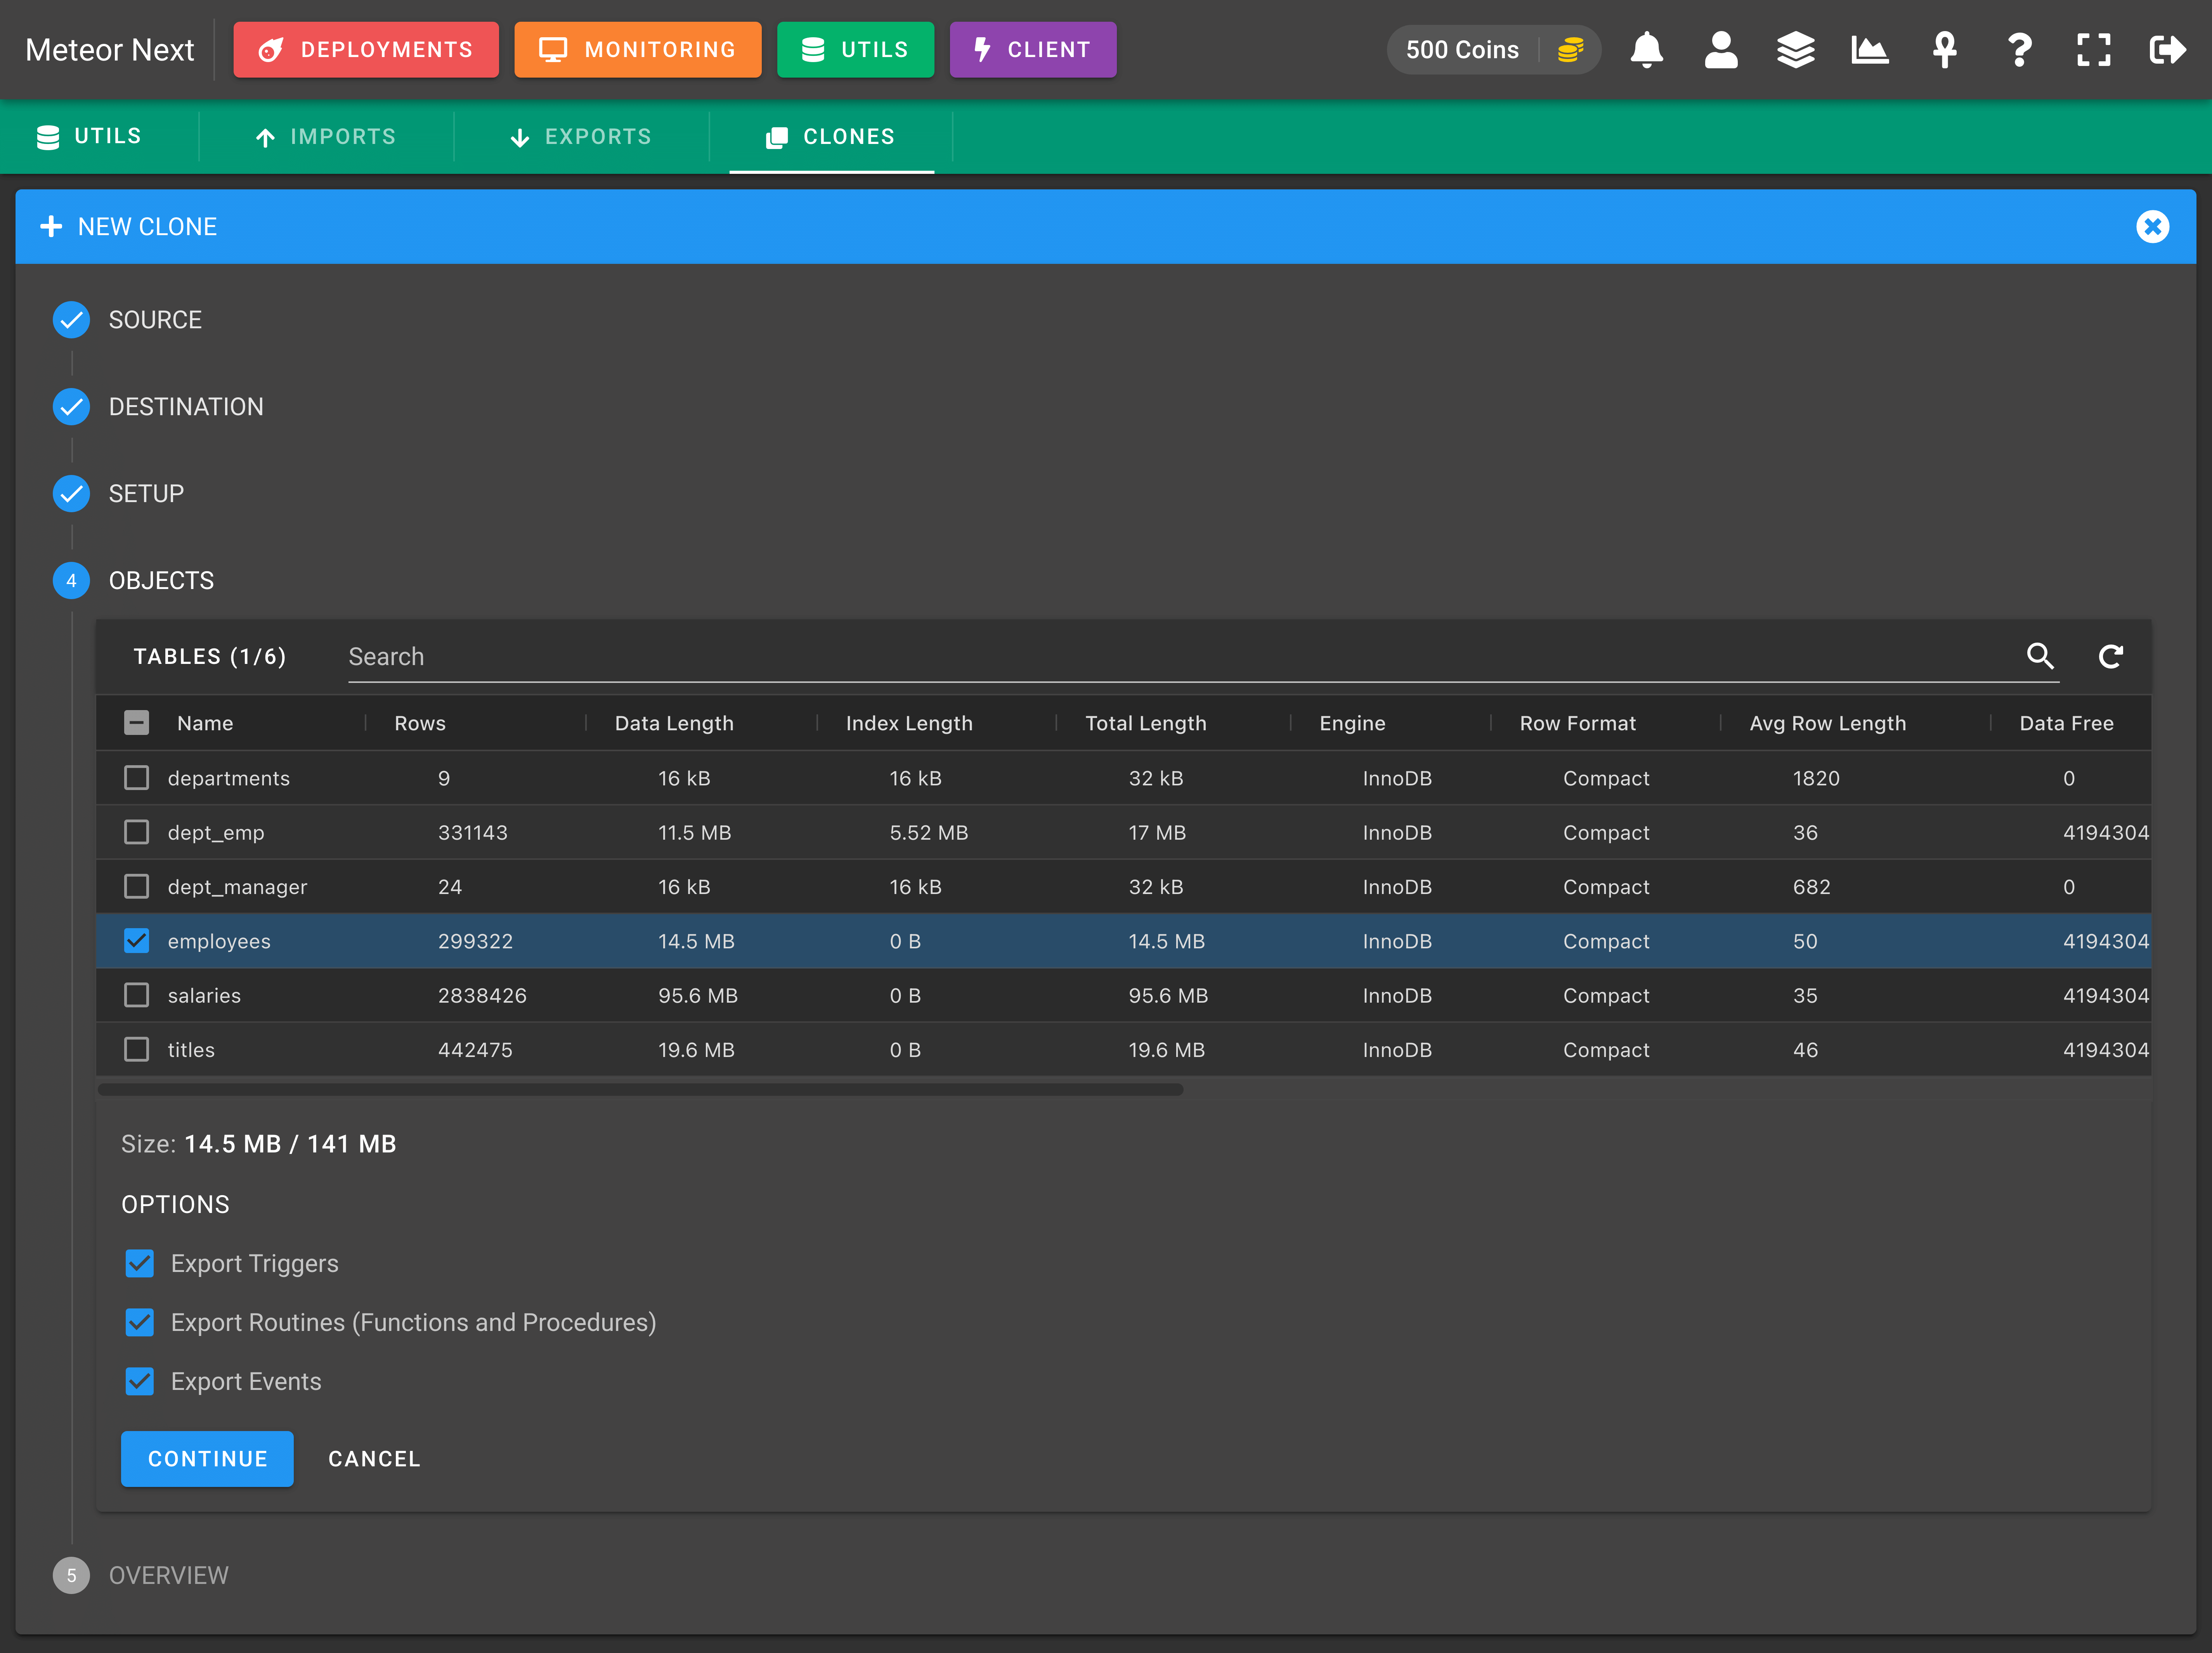Sort by Total Length column header
The image size is (2212, 1653).
pos(1146,723)
